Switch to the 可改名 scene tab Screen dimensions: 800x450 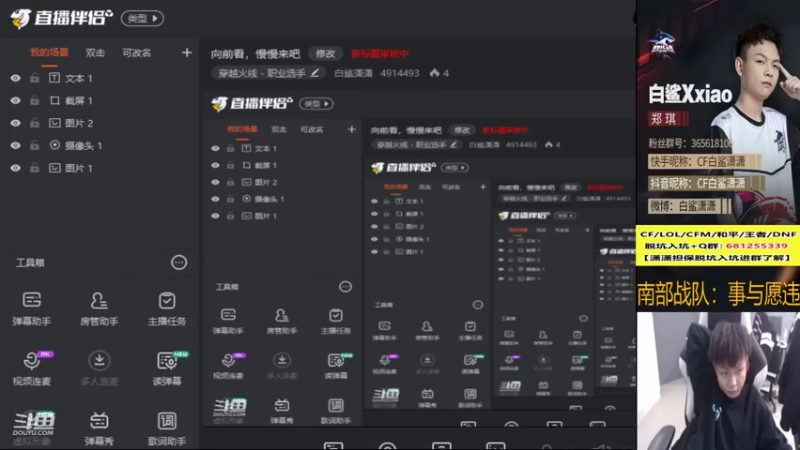tap(136, 53)
